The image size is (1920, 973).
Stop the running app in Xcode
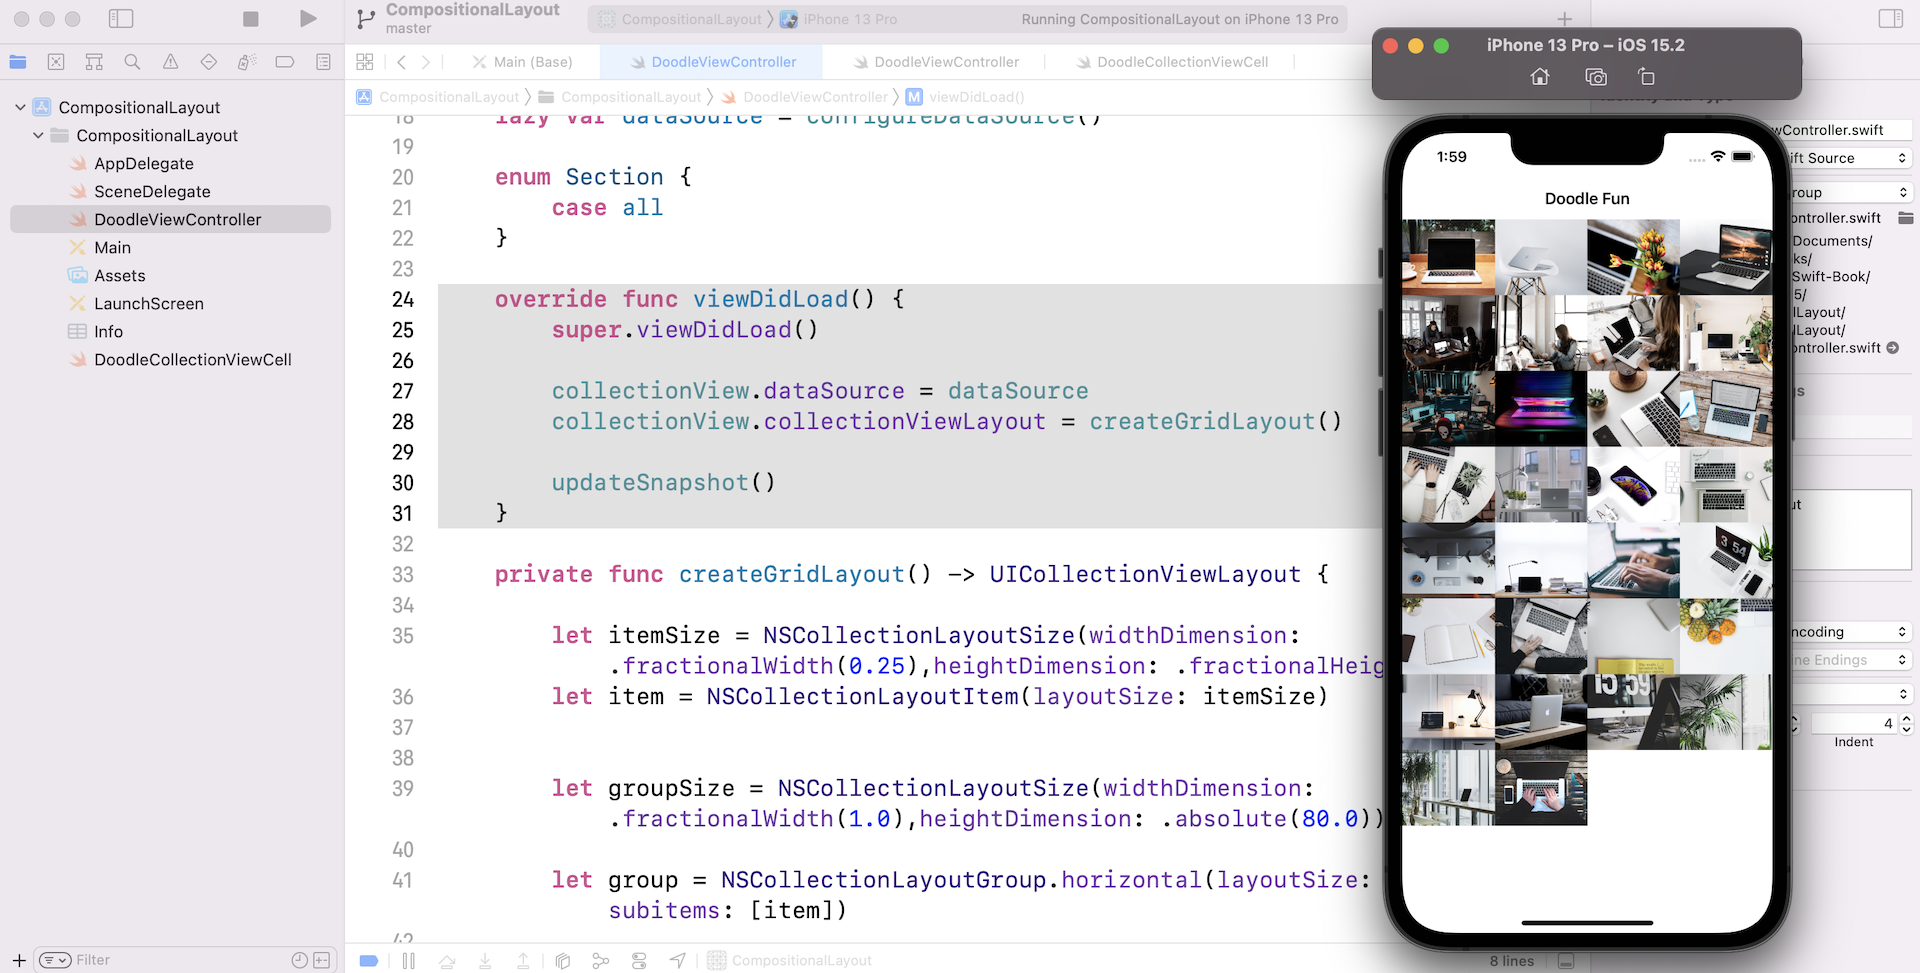[x=251, y=19]
